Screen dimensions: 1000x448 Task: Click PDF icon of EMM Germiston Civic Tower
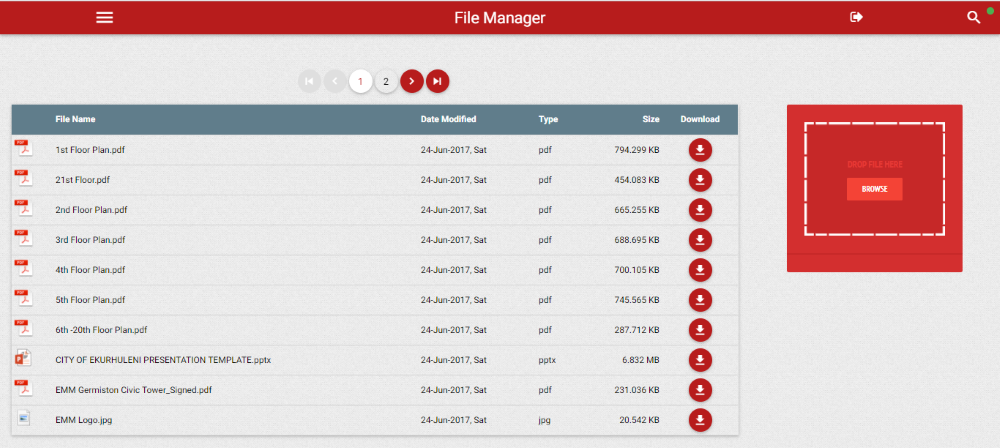tap(24, 388)
